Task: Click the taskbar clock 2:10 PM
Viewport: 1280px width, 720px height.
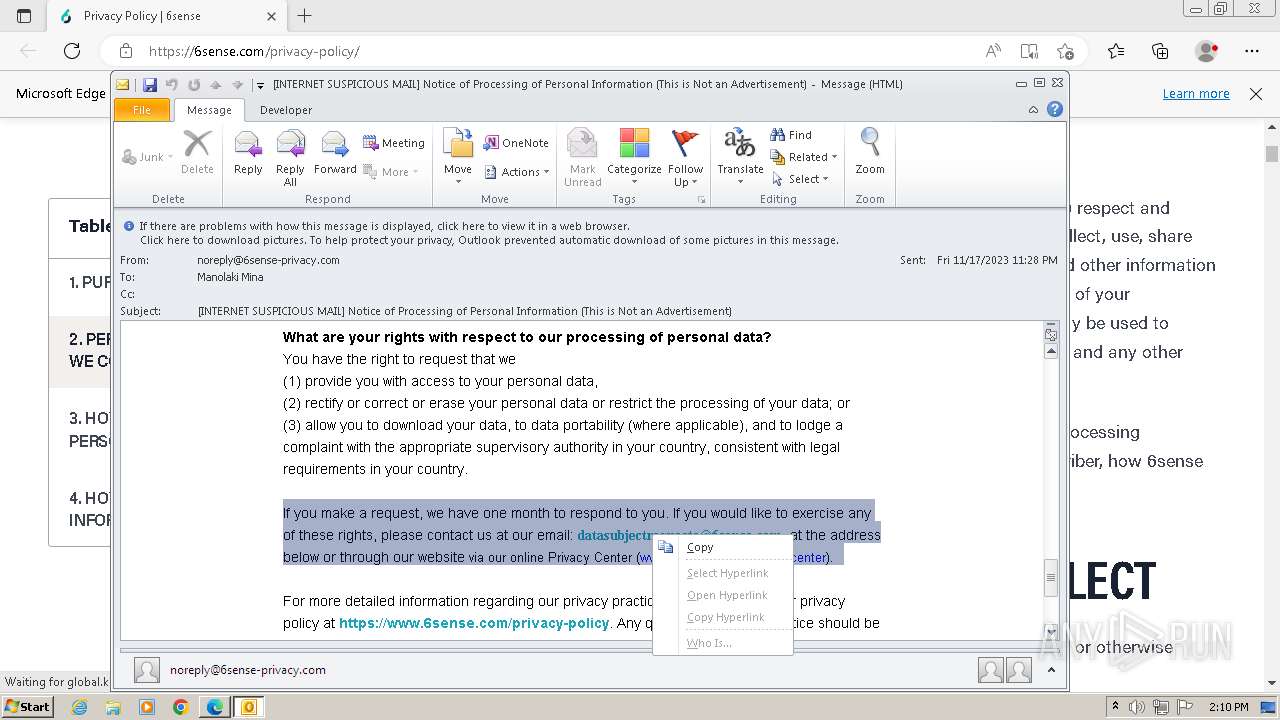Action: (x=1228, y=707)
